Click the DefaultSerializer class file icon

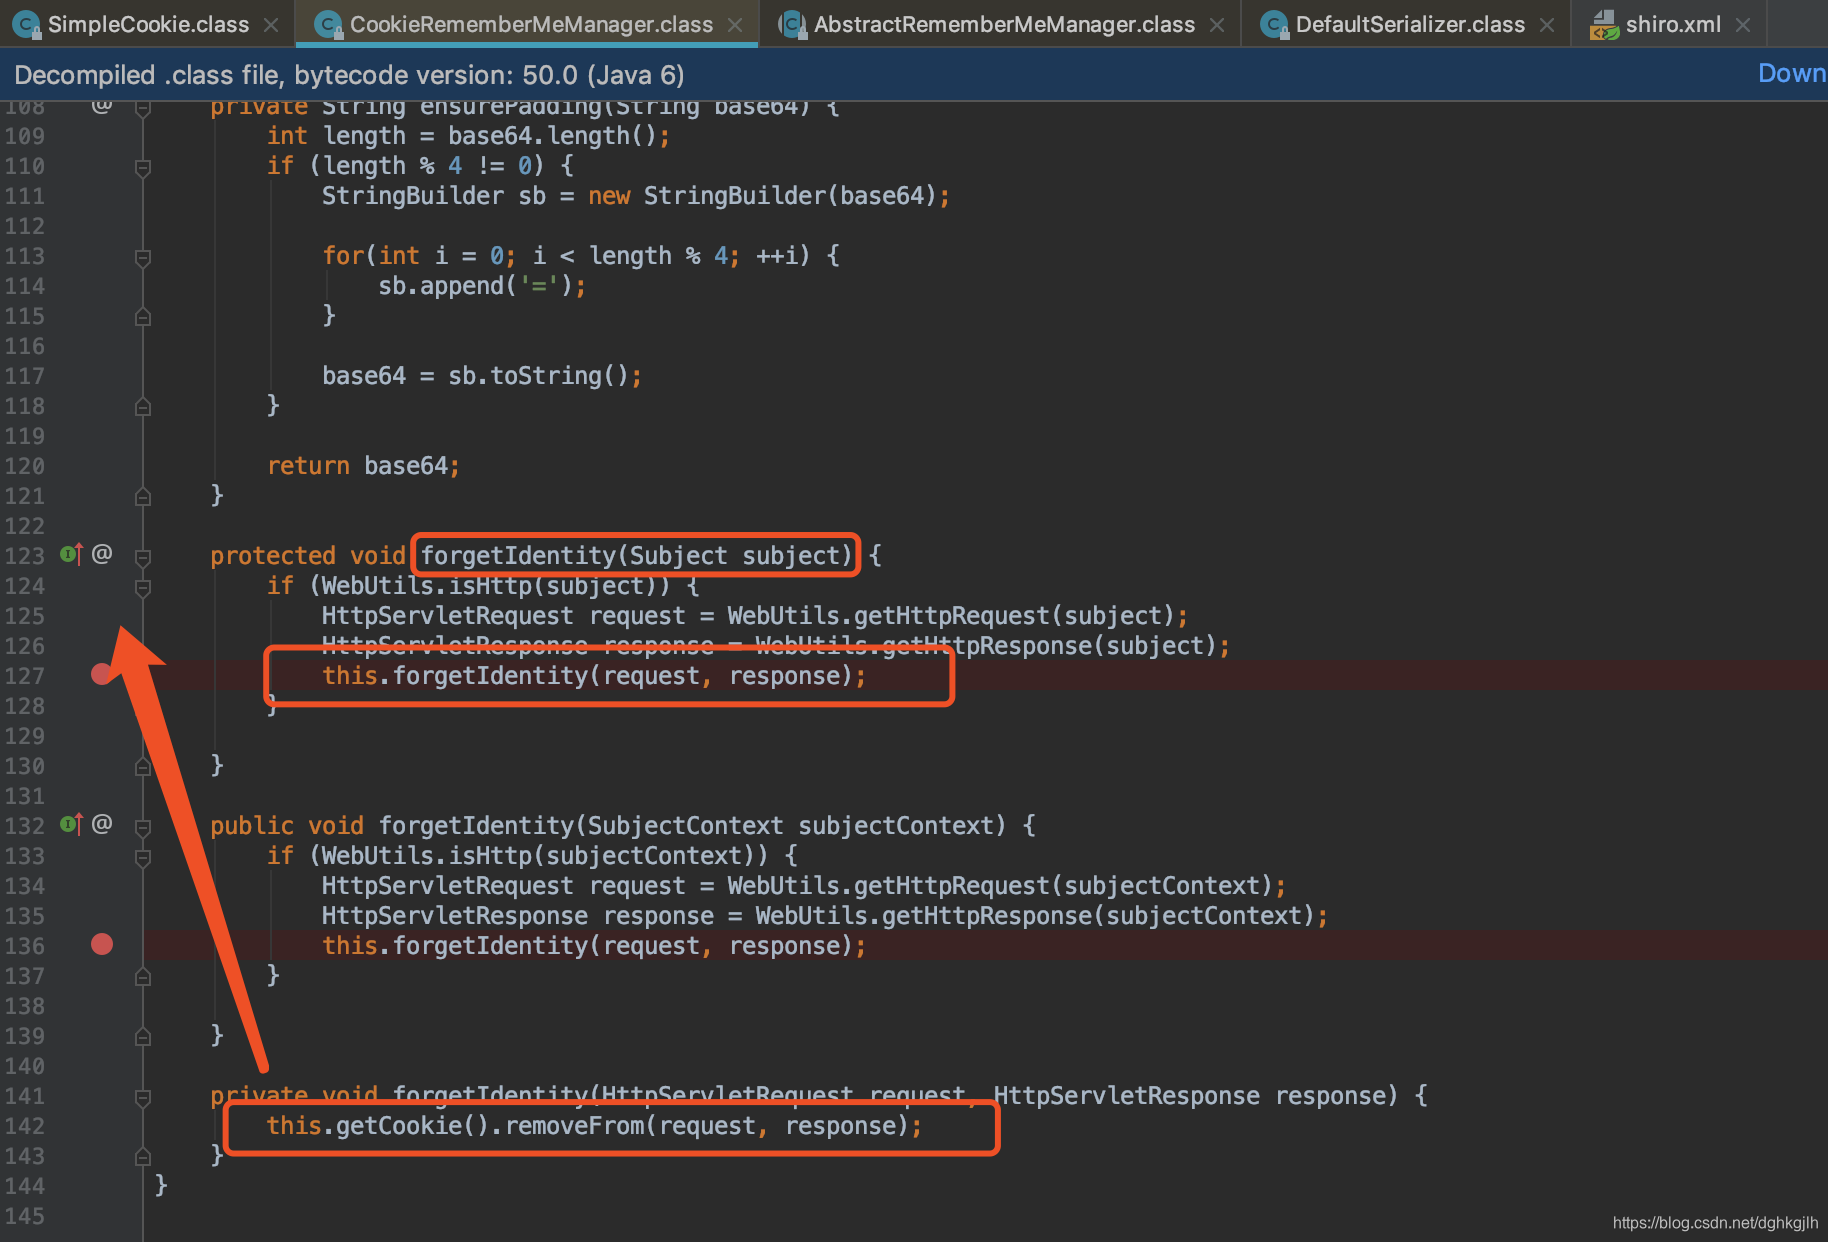tap(1273, 25)
